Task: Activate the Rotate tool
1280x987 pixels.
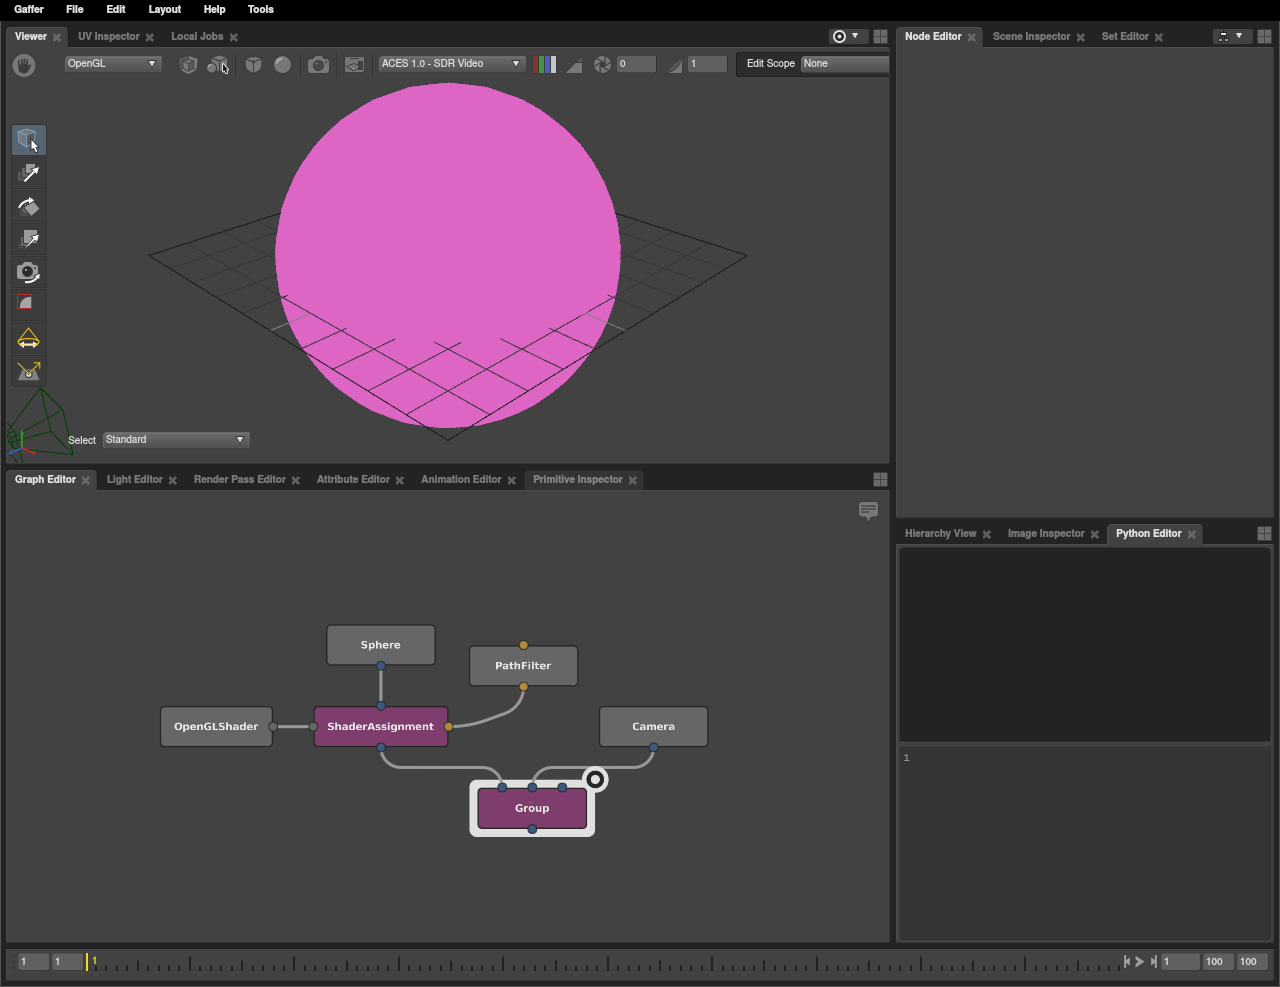Action: point(28,206)
